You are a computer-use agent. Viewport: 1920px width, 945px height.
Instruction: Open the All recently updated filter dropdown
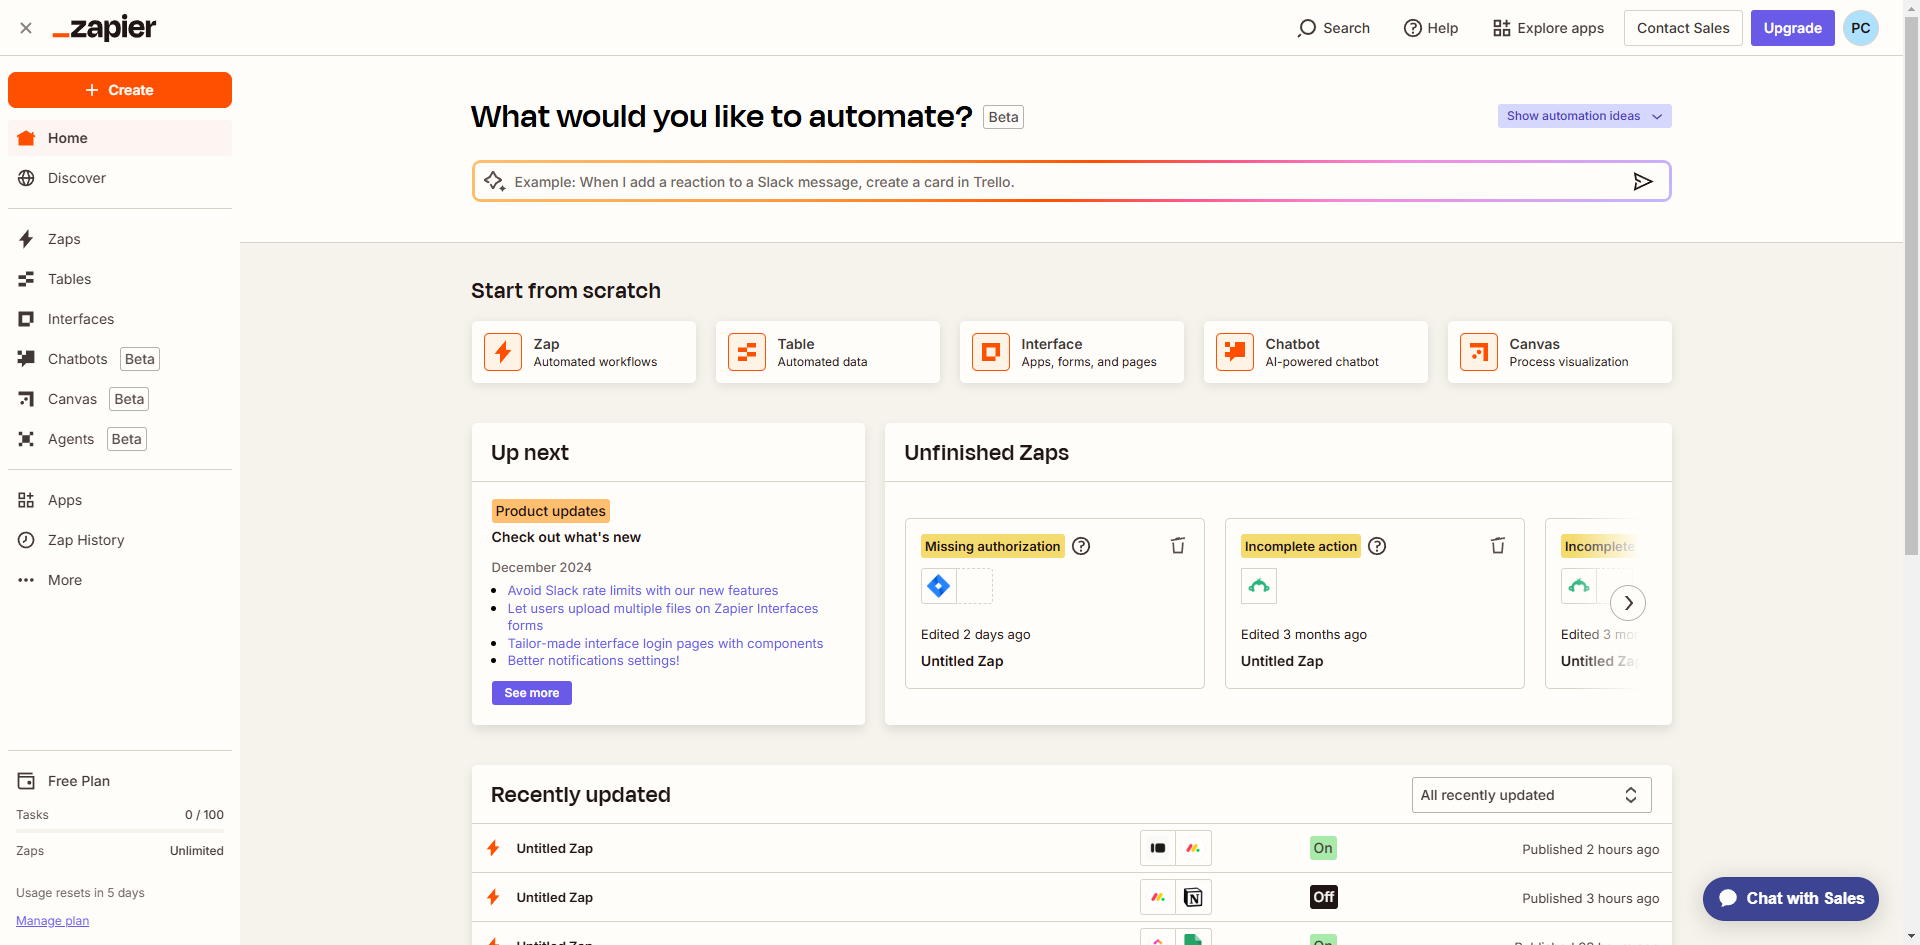pyautogui.click(x=1530, y=794)
